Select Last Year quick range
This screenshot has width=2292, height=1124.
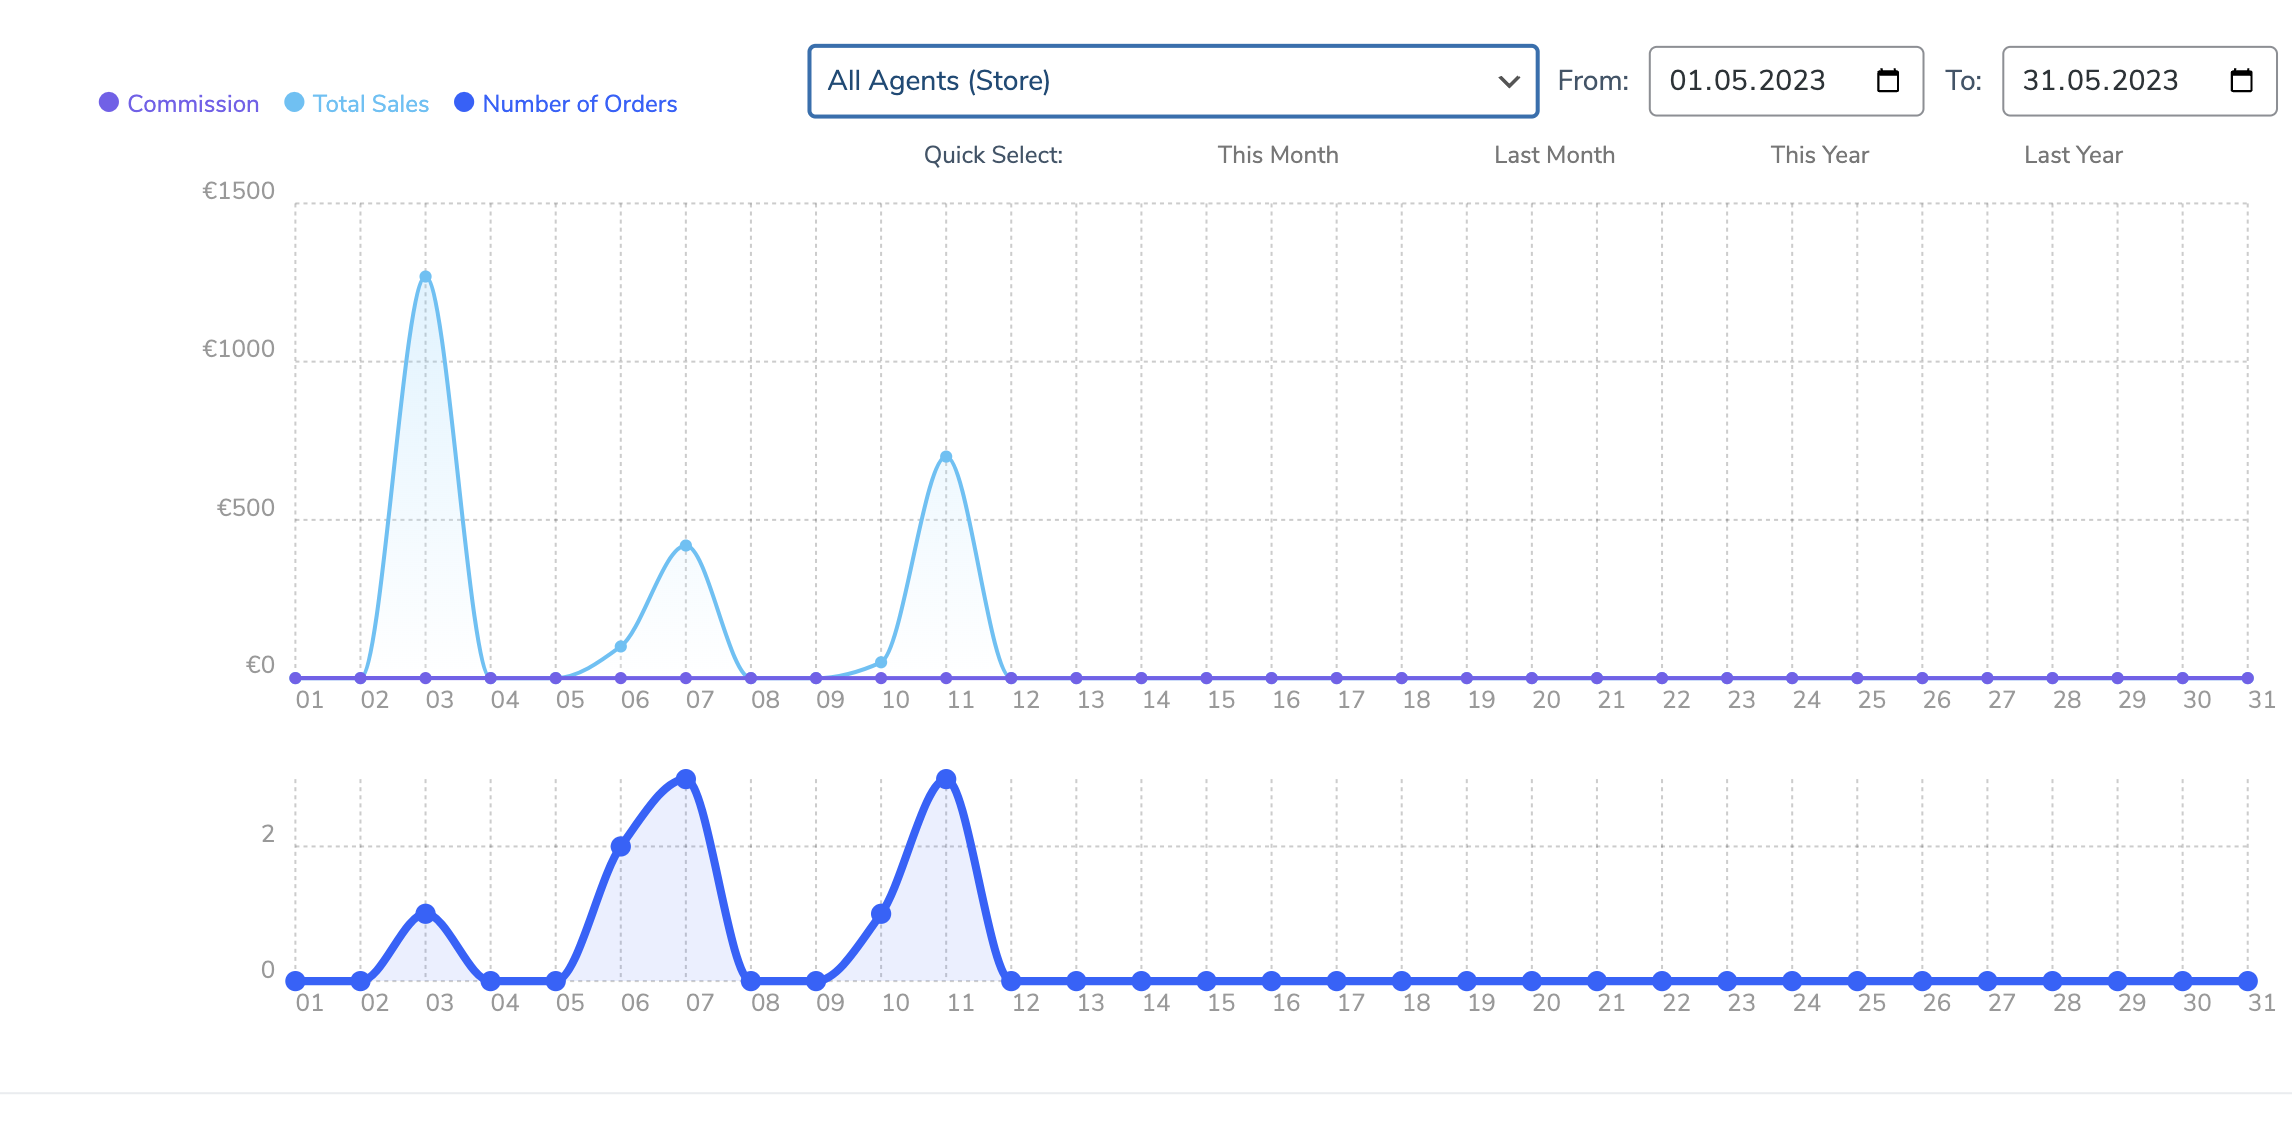point(2073,155)
